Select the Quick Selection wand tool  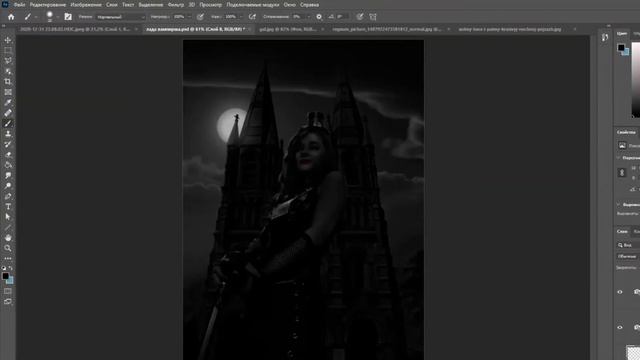[8, 71]
